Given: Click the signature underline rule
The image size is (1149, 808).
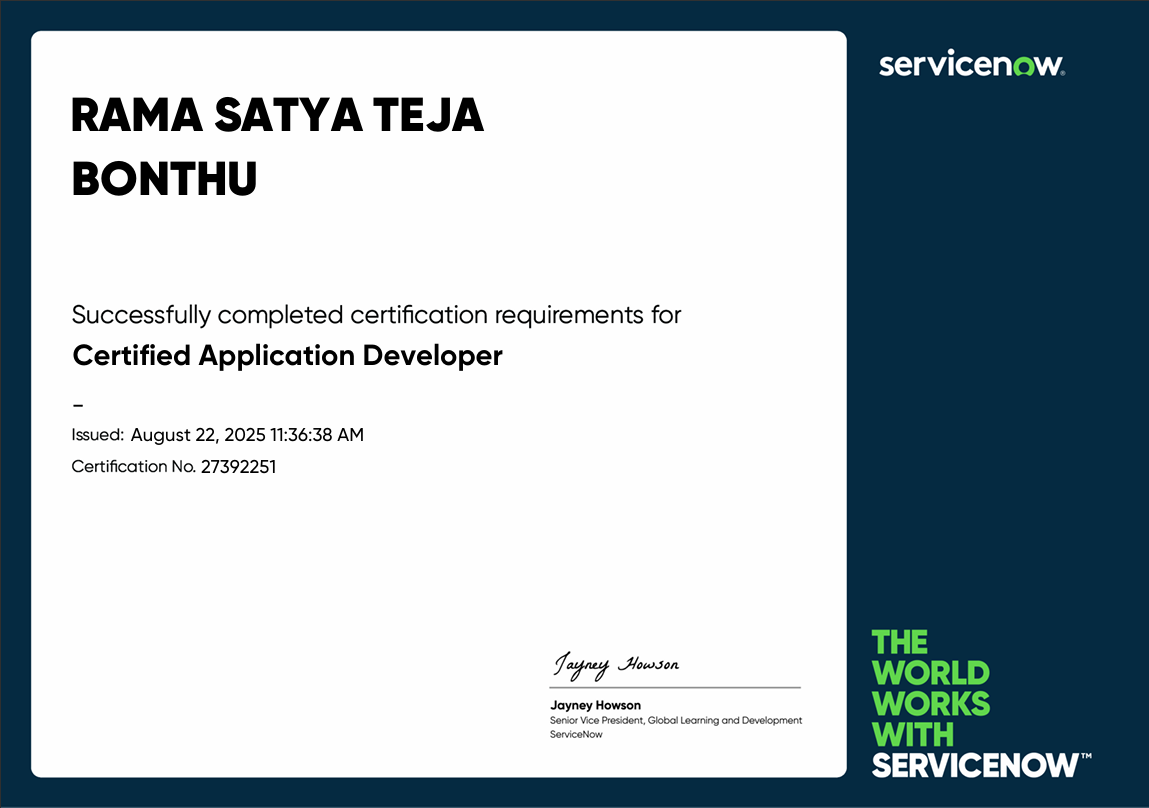Looking at the screenshot, I should point(675,686).
